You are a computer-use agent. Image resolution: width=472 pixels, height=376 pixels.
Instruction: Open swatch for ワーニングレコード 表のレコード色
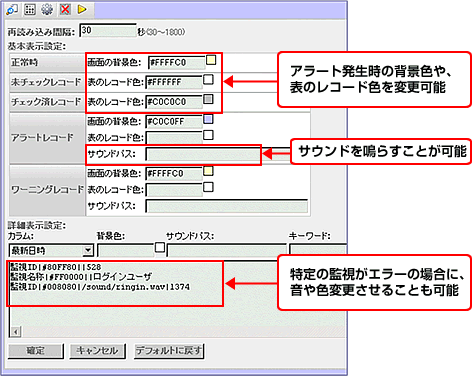pyautogui.click(x=208, y=187)
